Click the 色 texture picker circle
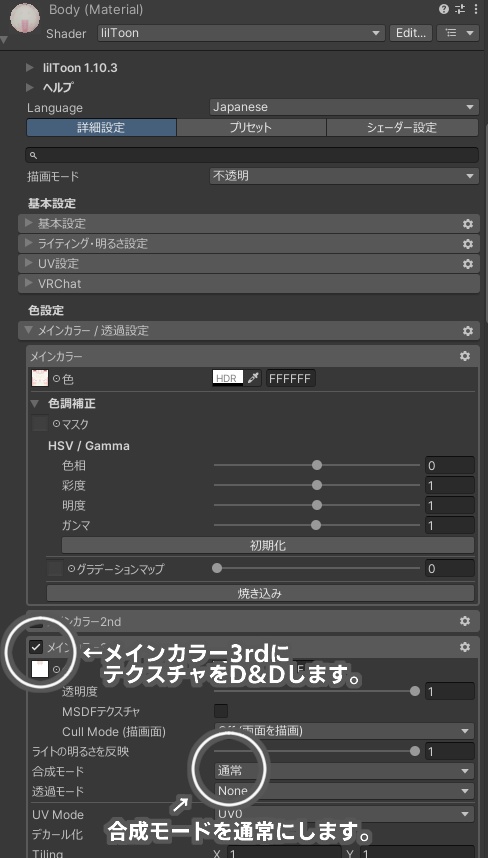This screenshot has height=858, width=488. [56, 379]
